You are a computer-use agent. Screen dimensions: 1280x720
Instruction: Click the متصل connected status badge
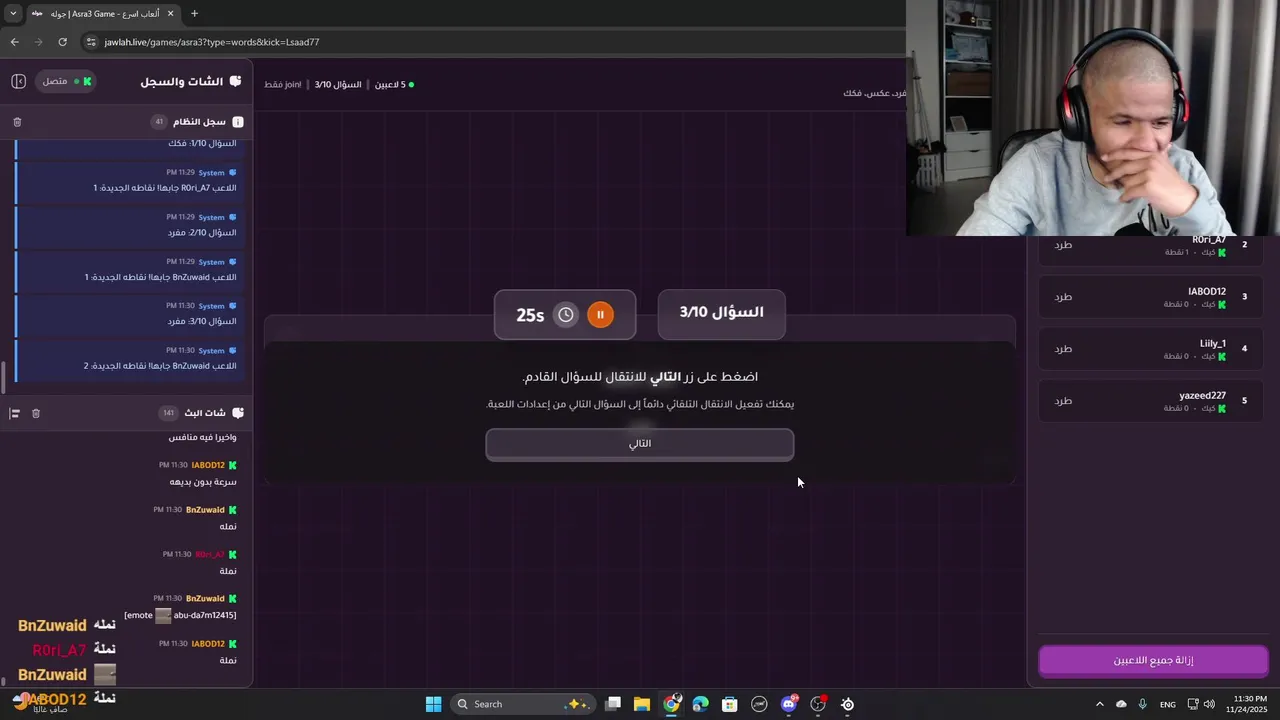[66, 81]
